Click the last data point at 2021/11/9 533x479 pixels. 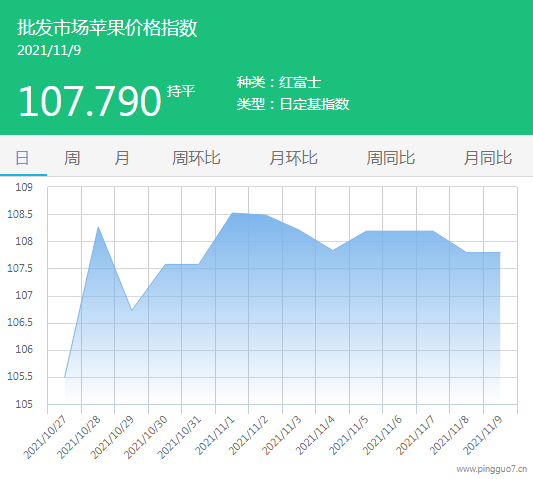click(x=500, y=253)
